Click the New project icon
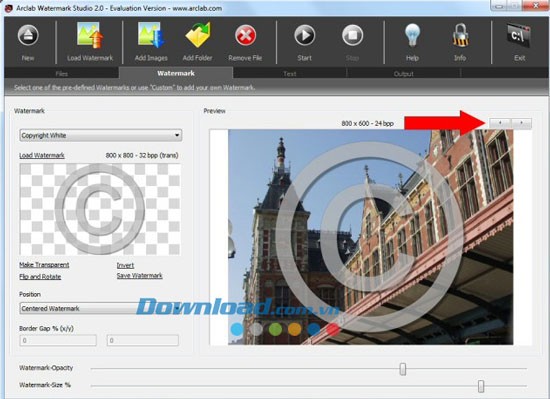The height and width of the screenshot is (399, 550). (28, 35)
